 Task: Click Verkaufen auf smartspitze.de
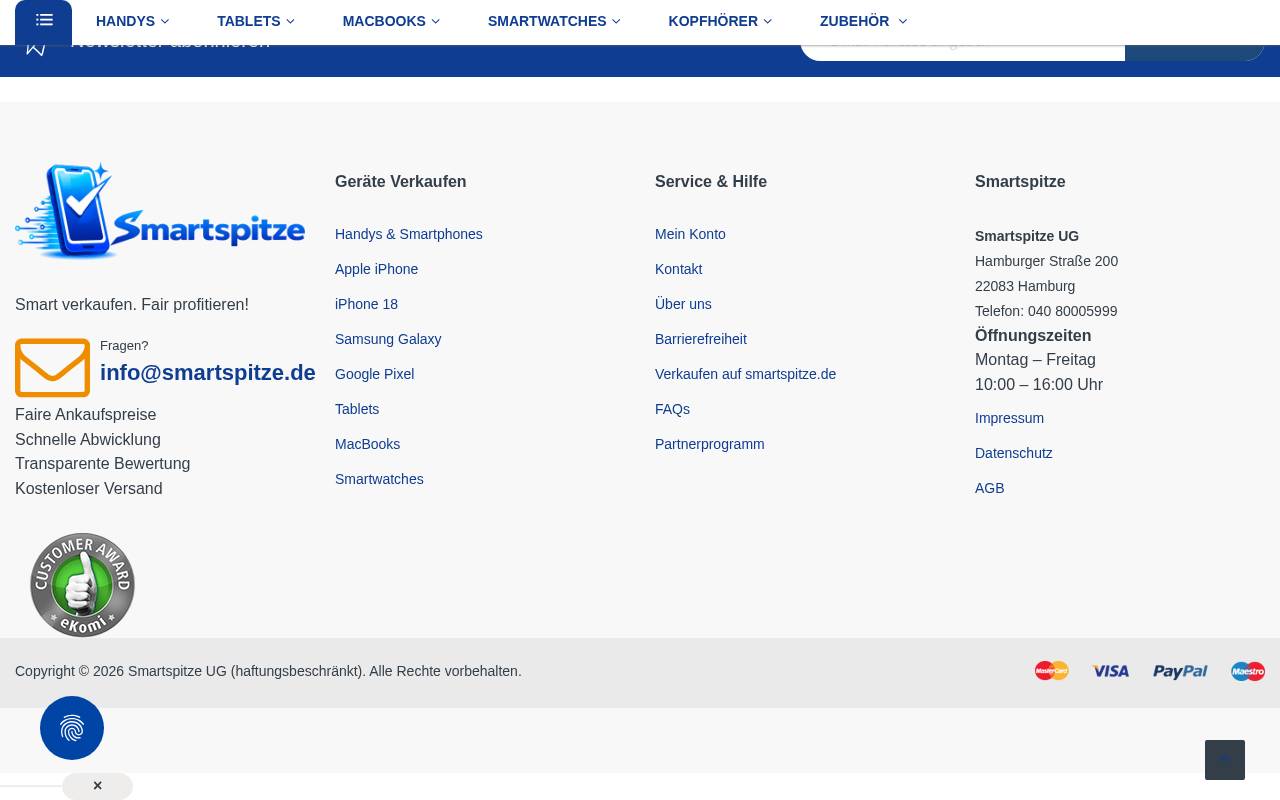745,374
